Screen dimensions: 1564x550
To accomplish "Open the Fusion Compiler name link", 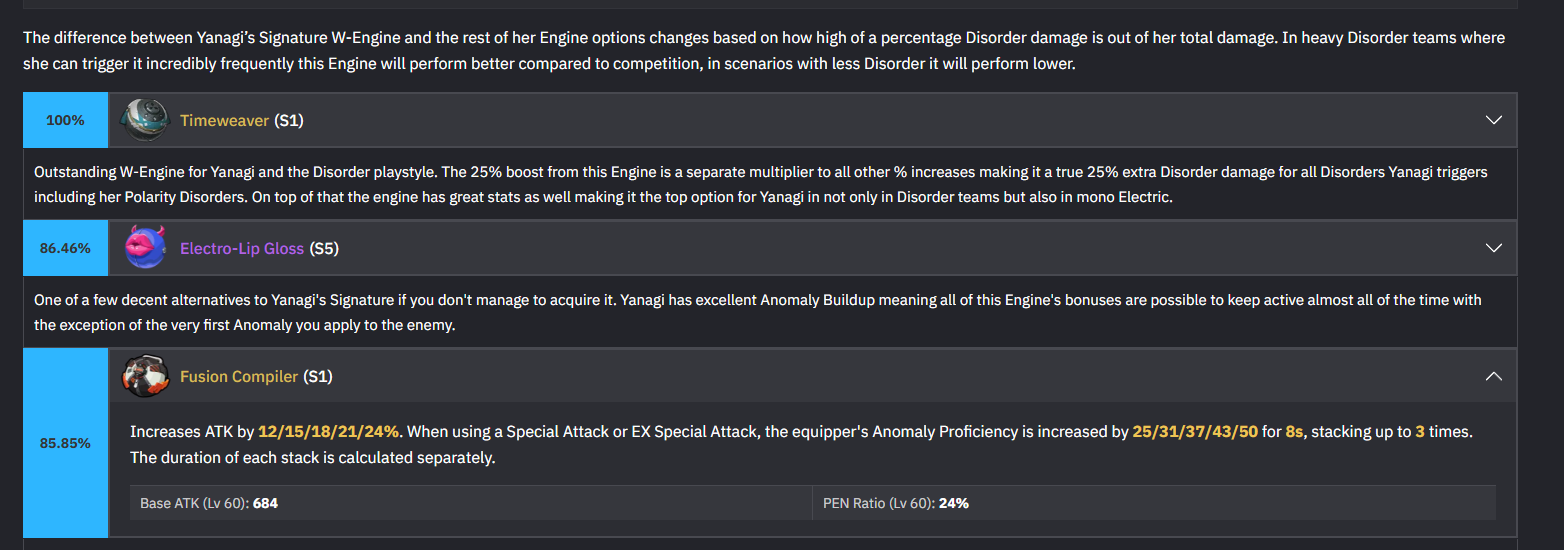I will coord(238,376).
